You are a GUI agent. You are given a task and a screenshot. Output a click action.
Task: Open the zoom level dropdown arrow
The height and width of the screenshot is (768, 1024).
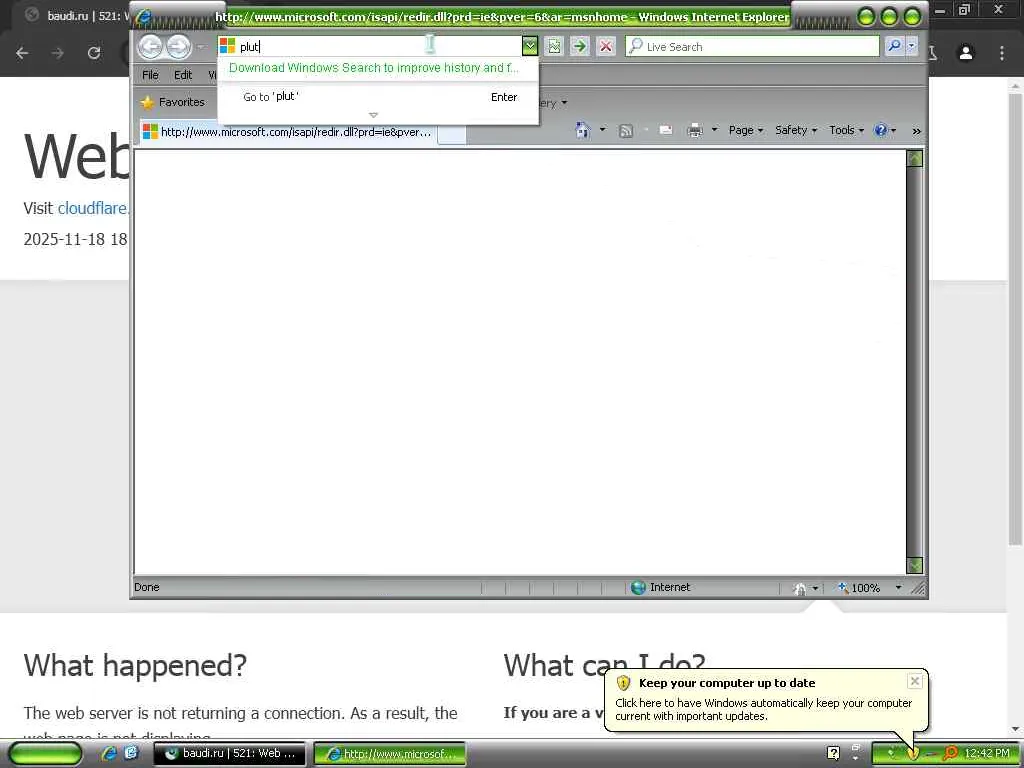[898, 588]
